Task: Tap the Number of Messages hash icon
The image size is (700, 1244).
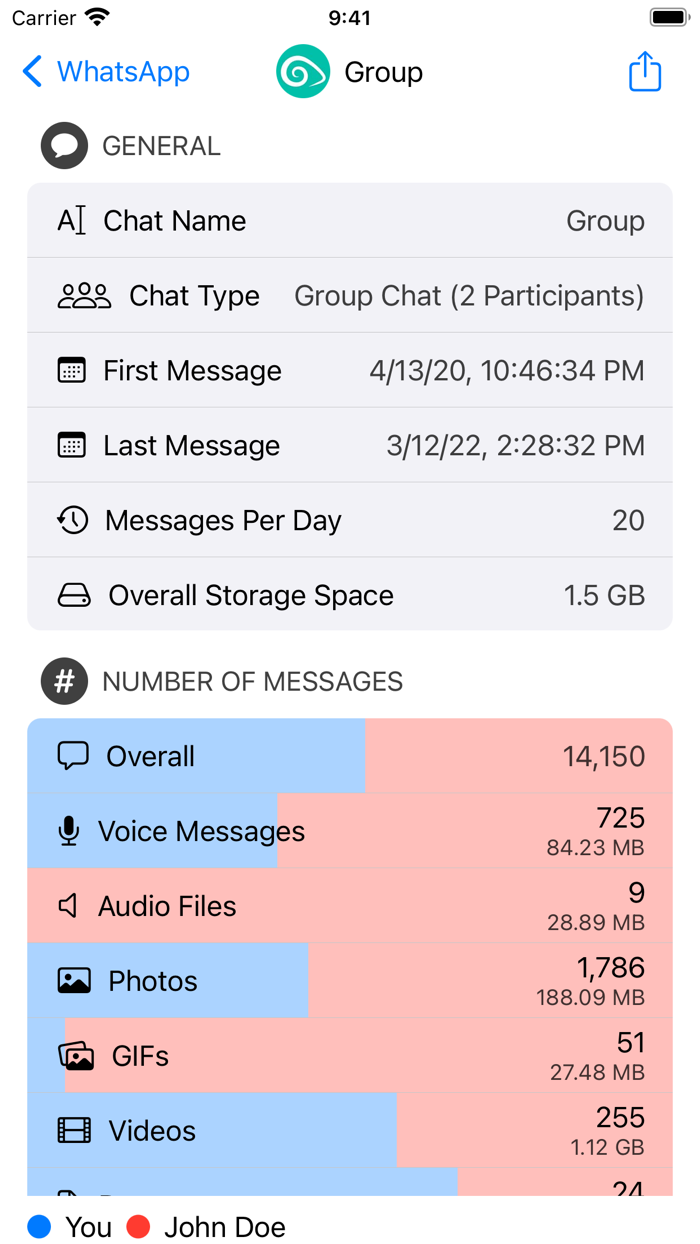Action: pos(64,681)
